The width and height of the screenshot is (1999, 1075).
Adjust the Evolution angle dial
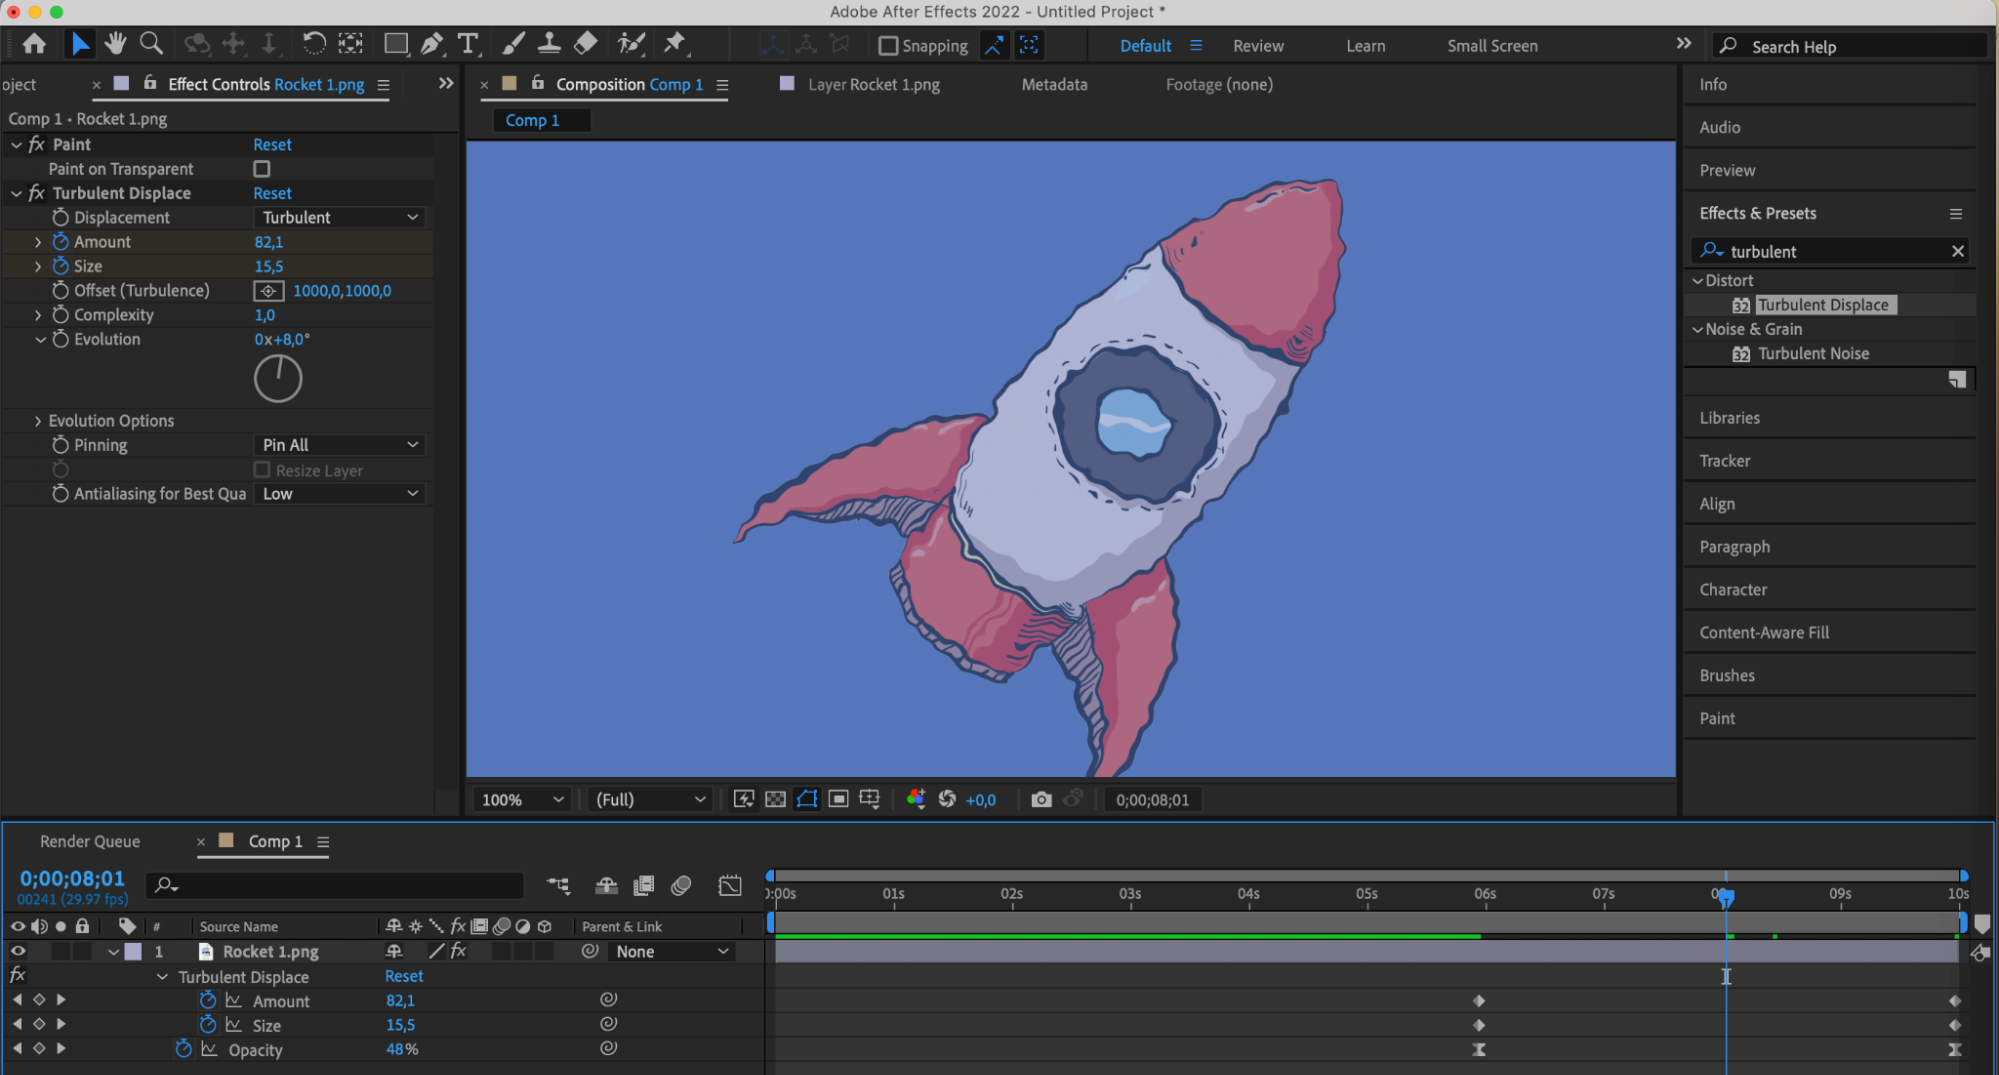coord(278,379)
